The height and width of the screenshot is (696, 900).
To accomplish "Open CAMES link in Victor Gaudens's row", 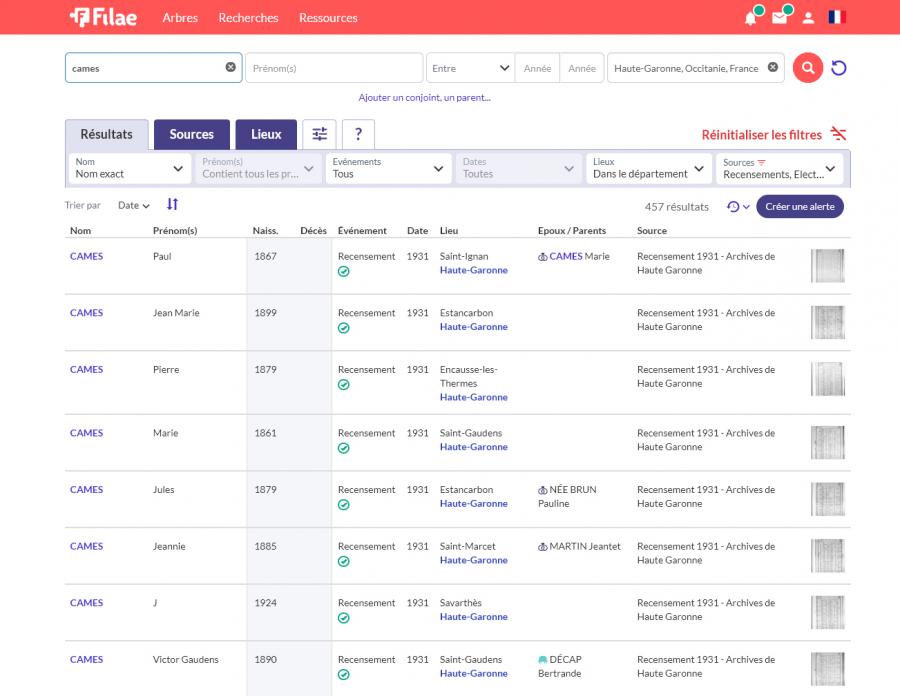I will click(x=87, y=660).
